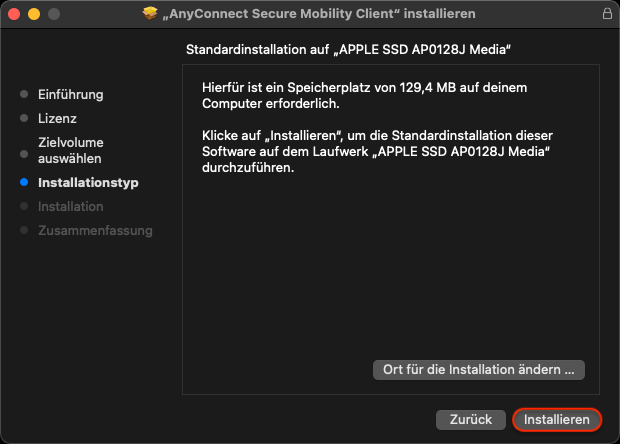The width and height of the screenshot is (620, 444).
Task: Select the Installationstyp step
Action: click(88, 183)
